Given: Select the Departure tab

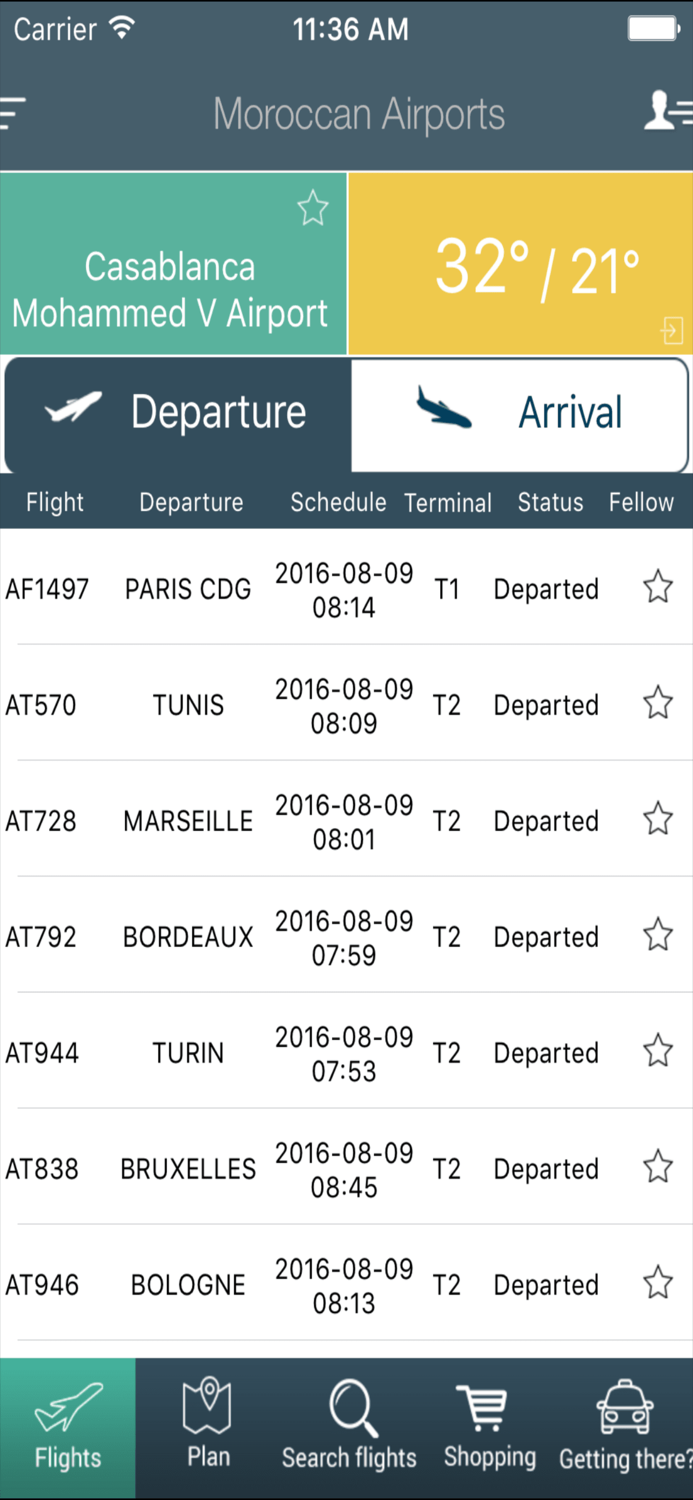Looking at the screenshot, I should 175,413.
